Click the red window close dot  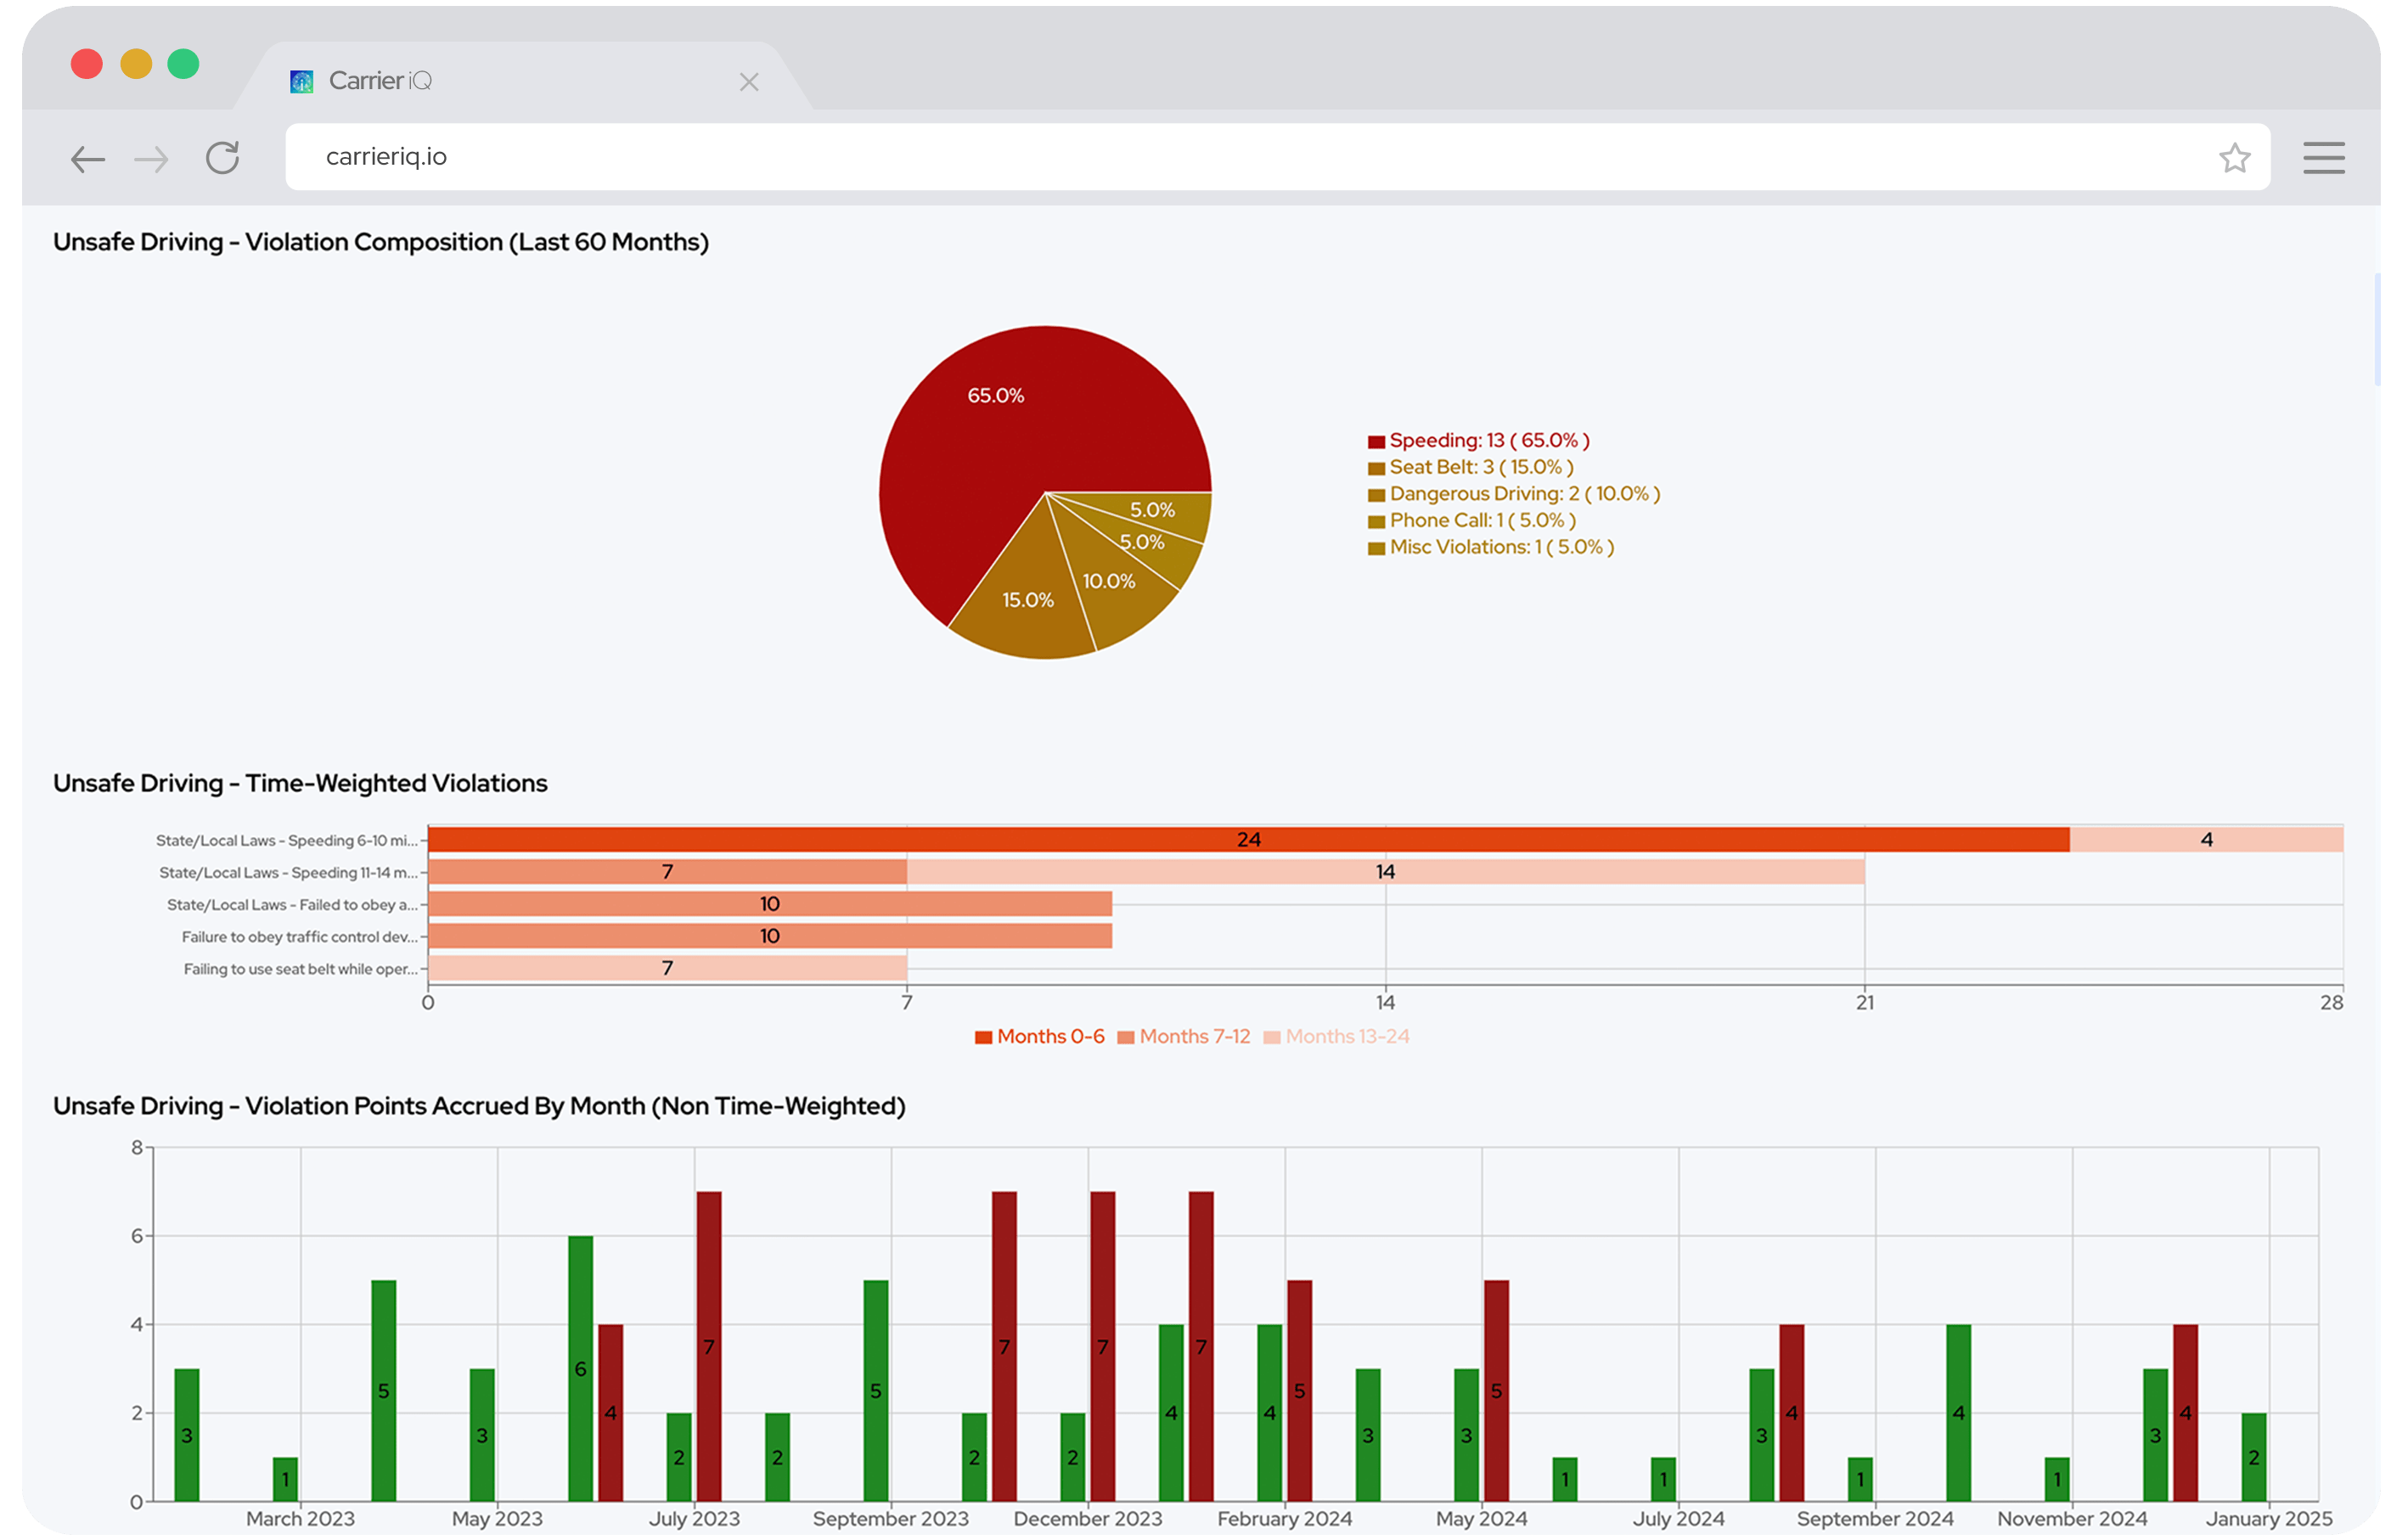(87, 64)
